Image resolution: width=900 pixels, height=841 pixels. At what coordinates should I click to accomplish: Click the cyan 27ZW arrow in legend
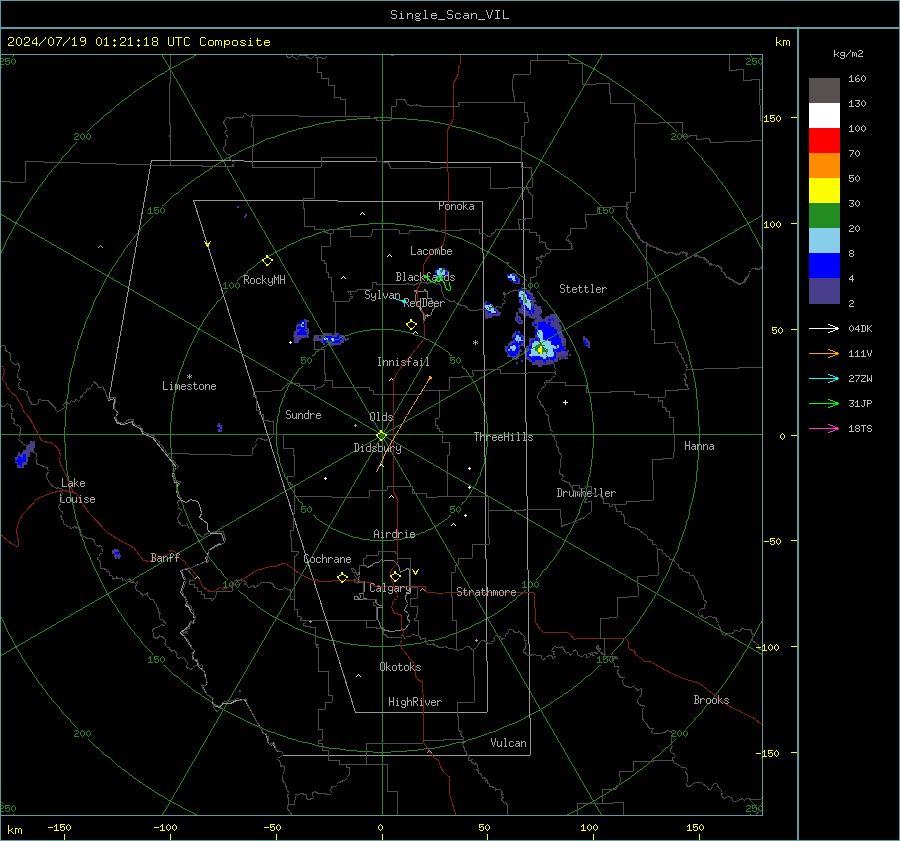(x=824, y=379)
